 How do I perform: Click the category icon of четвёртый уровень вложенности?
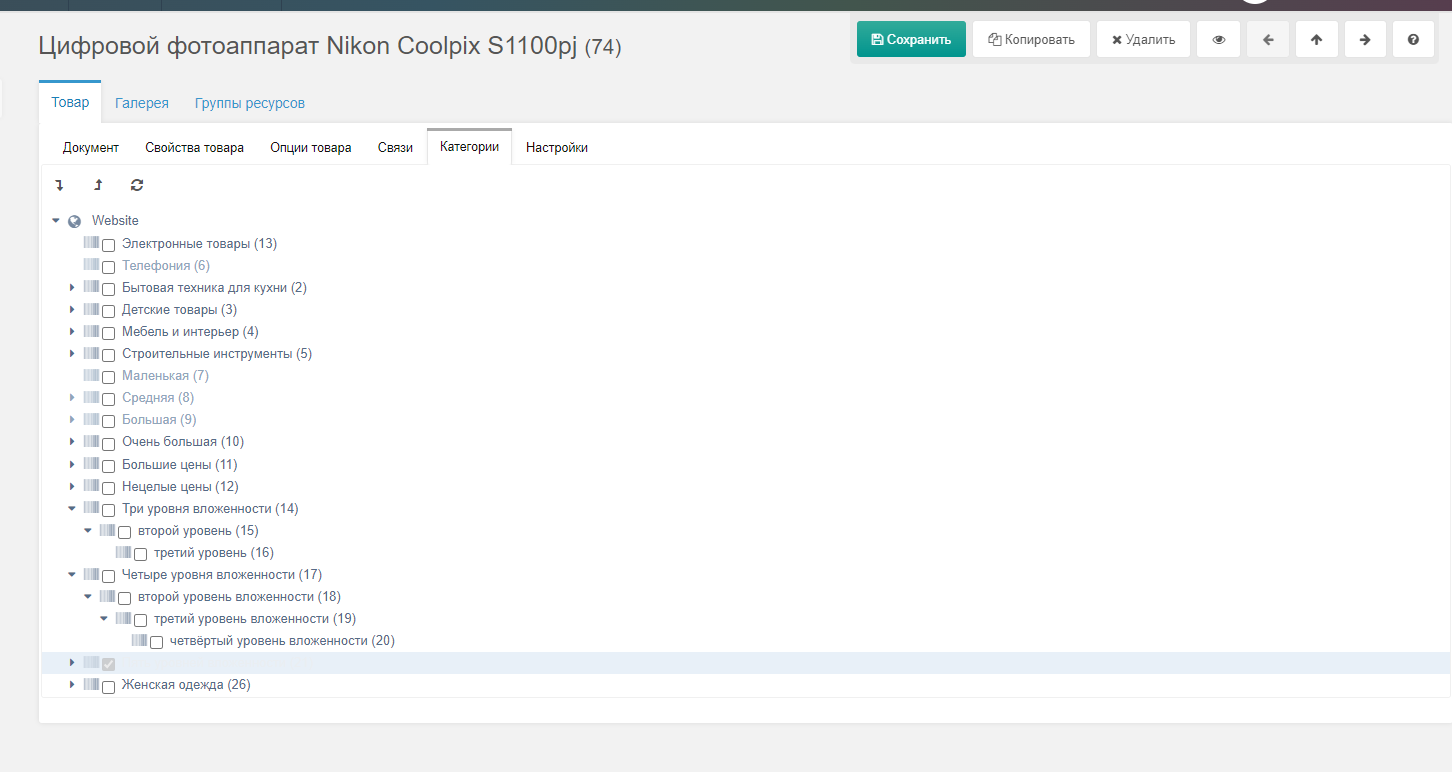pyautogui.click(x=139, y=640)
